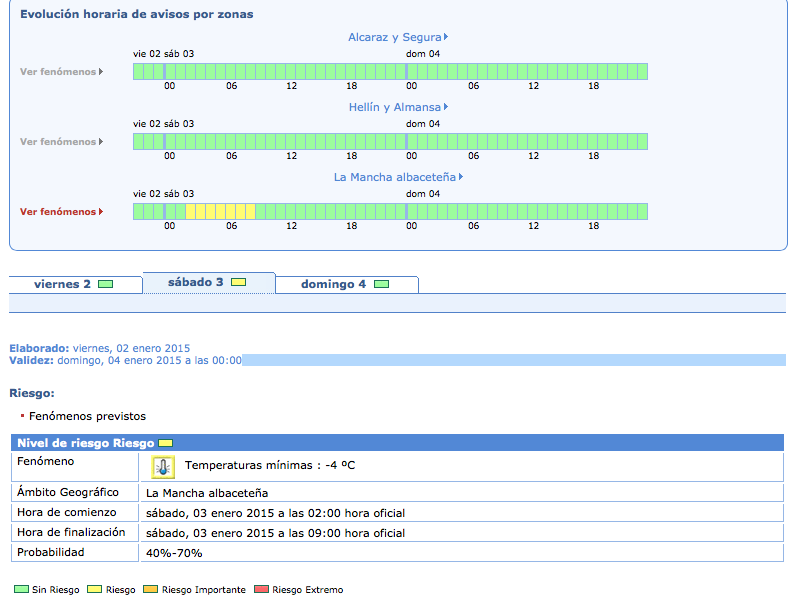Click the green Sin Riesgo legend box
The width and height of the screenshot is (796, 600).
click(20, 590)
